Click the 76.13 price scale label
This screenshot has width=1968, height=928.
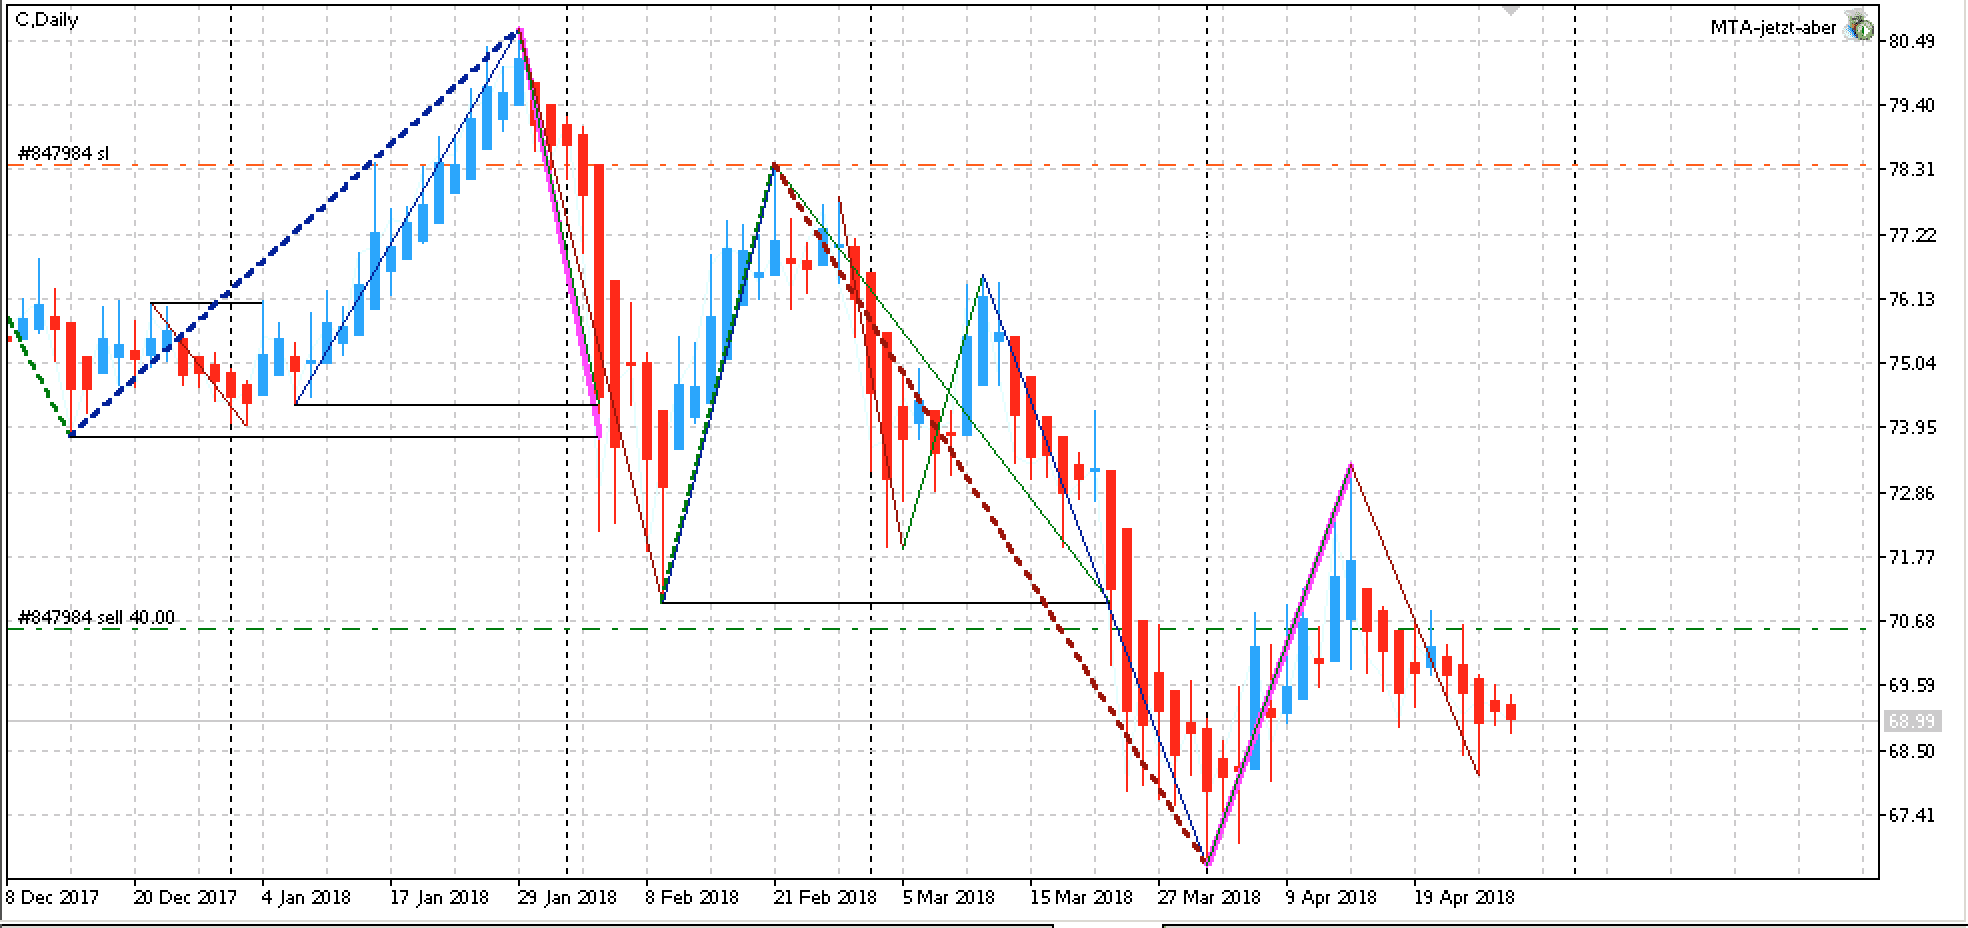[1913, 299]
